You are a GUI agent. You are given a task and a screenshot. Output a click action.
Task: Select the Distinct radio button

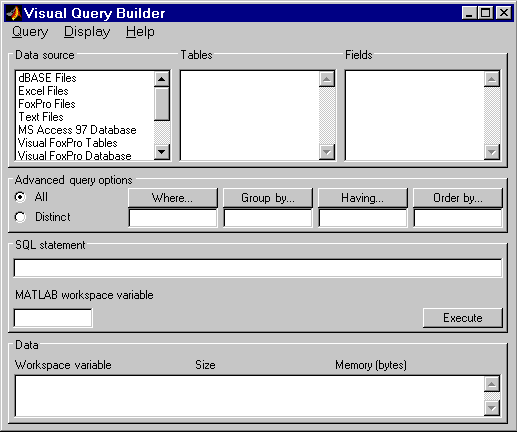pos(20,217)
